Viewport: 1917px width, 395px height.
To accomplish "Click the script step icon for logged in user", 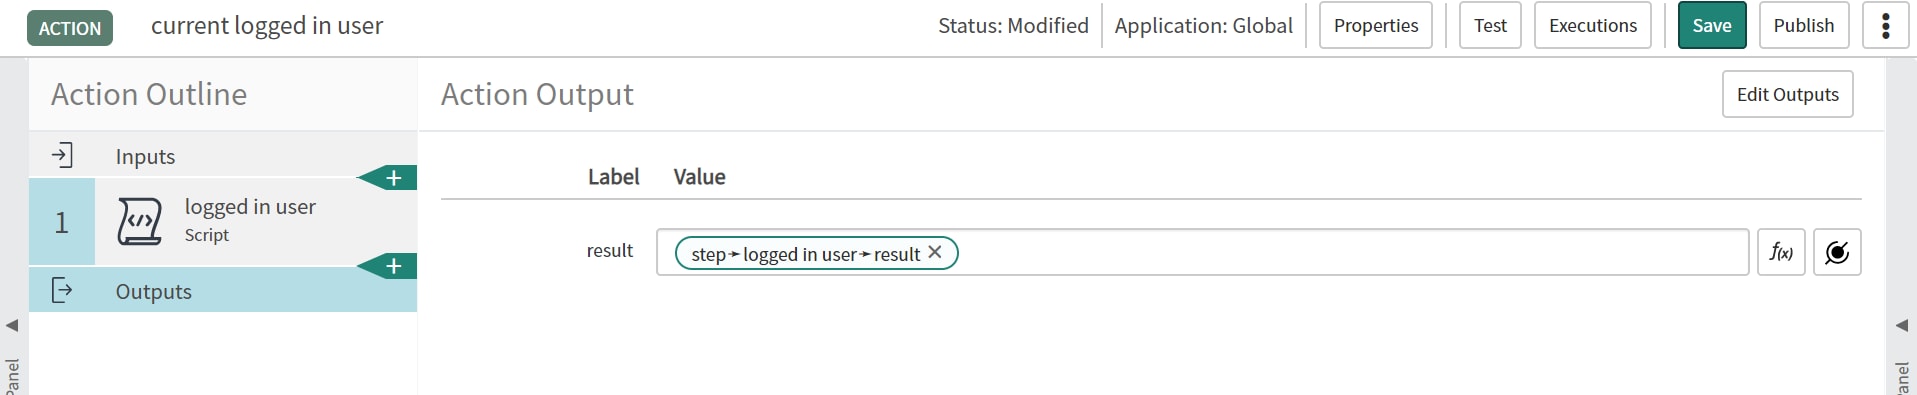I will coord(139,221).
